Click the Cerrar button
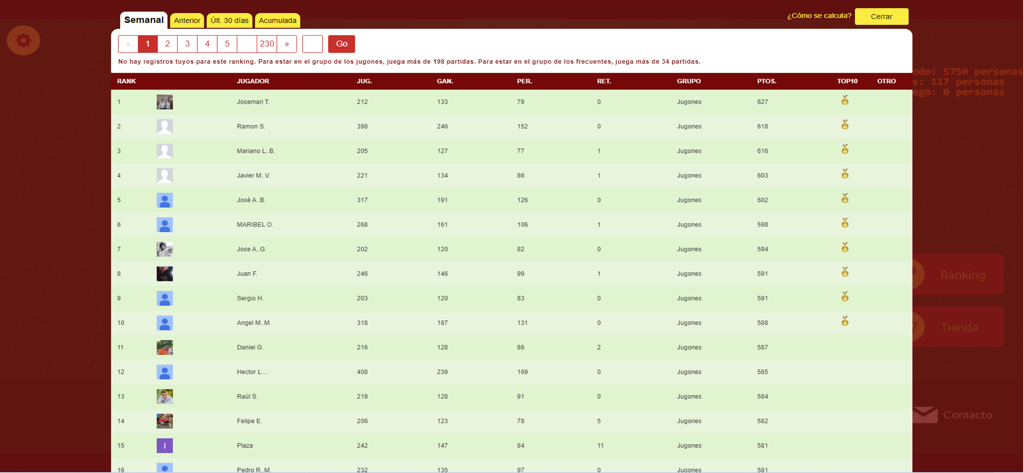This screenshot has width=1024, height=473. coord(882,16)
